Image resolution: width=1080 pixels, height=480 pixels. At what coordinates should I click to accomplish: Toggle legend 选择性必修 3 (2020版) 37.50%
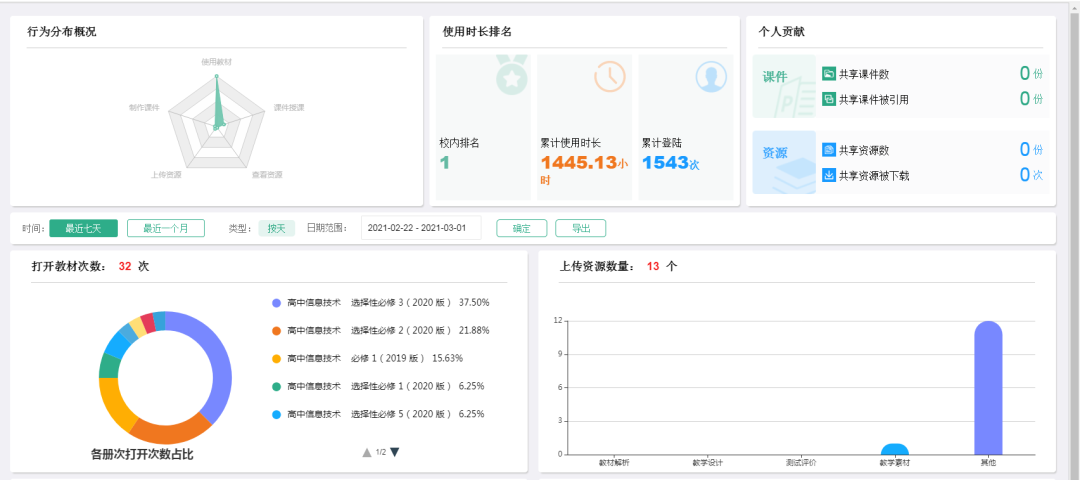[381, 302]
